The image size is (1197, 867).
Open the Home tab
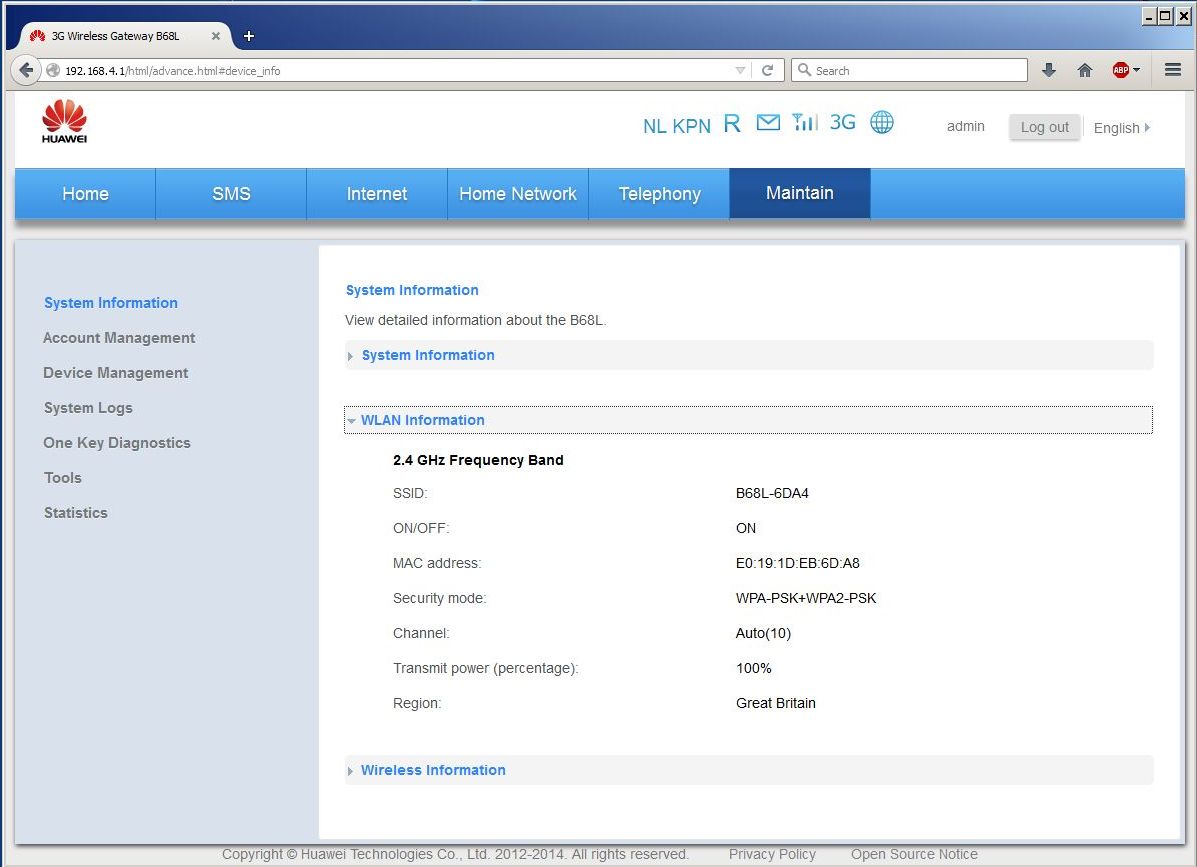[86, 194]
